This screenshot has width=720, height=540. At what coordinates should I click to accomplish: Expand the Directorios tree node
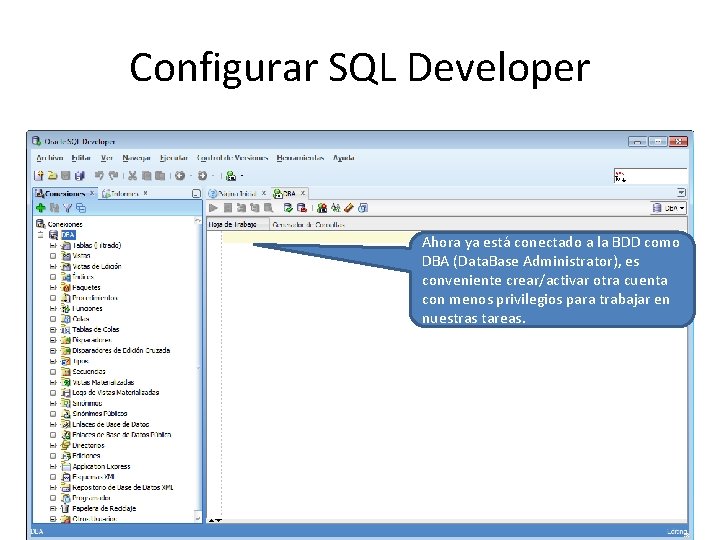click(53, 445)
